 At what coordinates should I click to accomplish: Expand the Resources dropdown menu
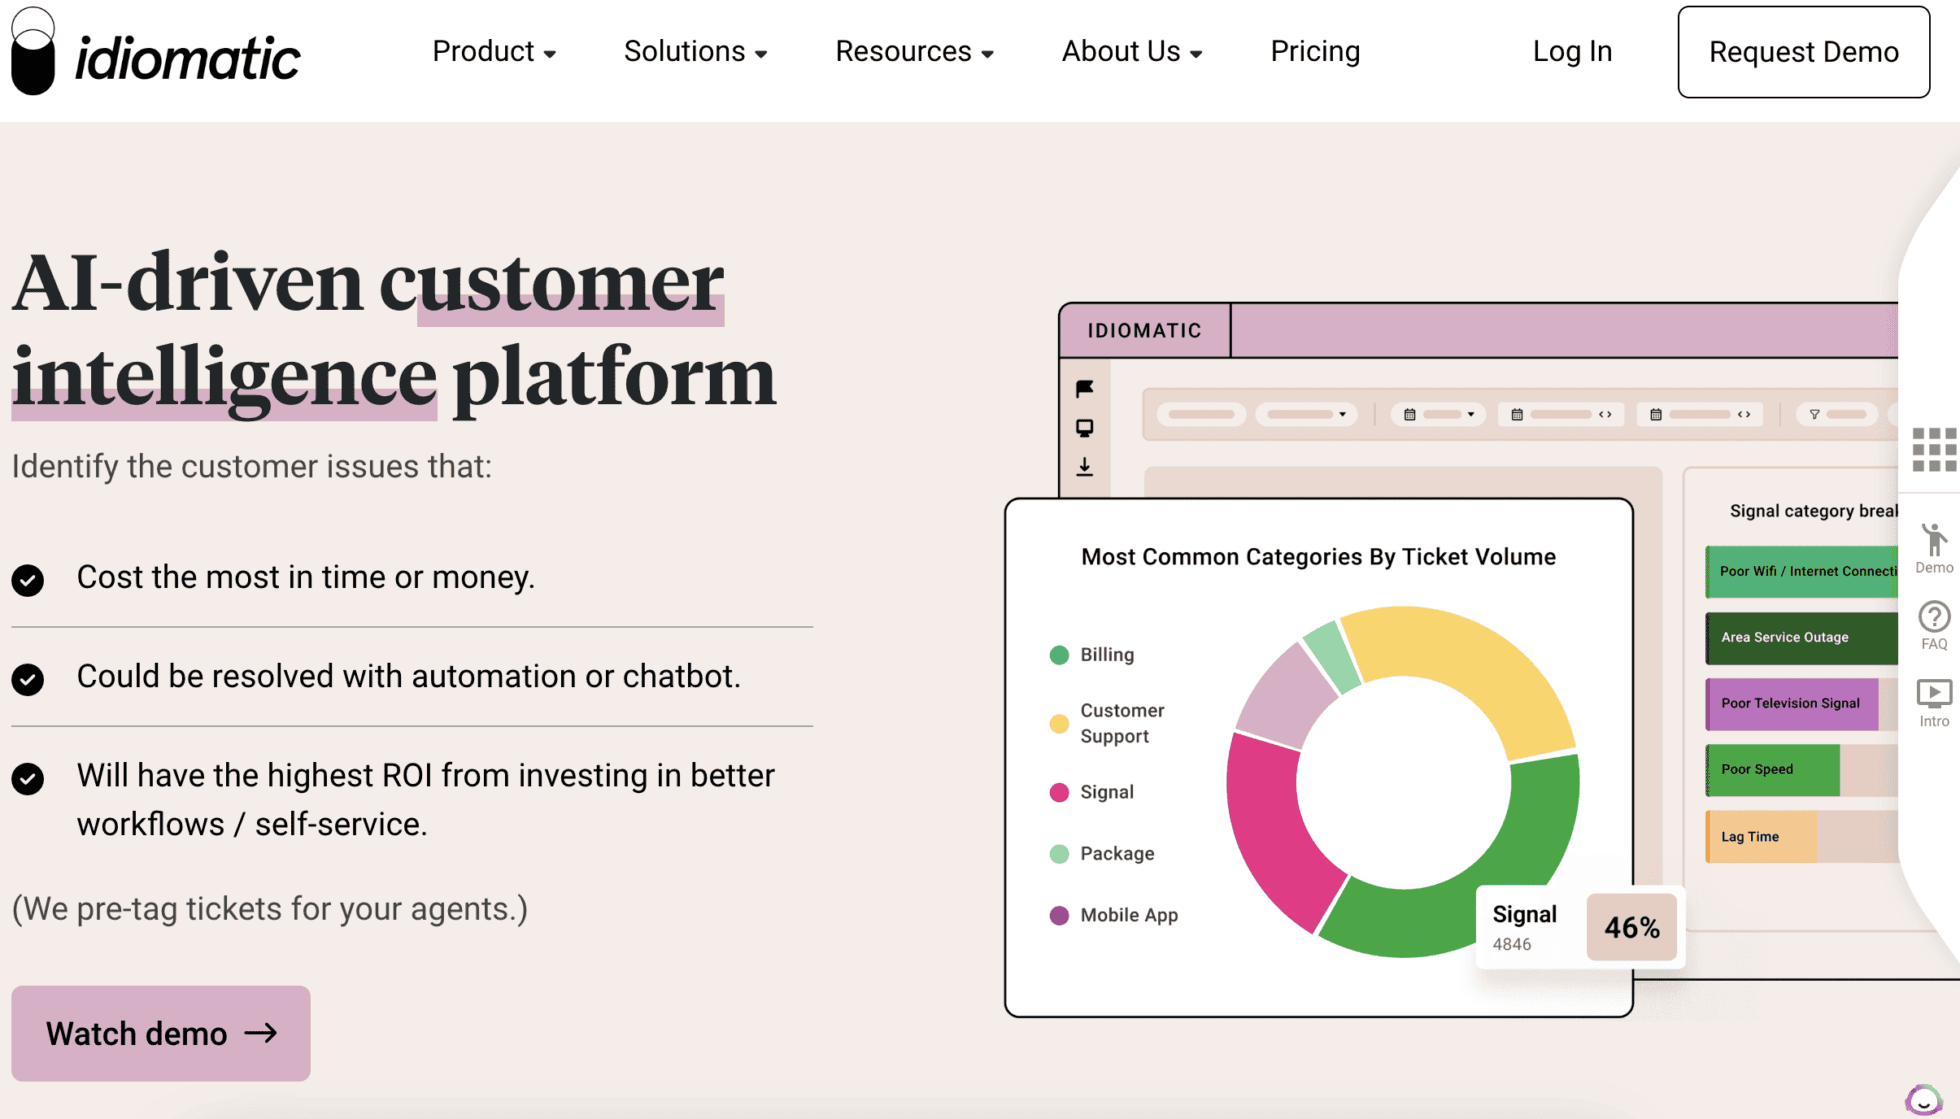point(915,51)
